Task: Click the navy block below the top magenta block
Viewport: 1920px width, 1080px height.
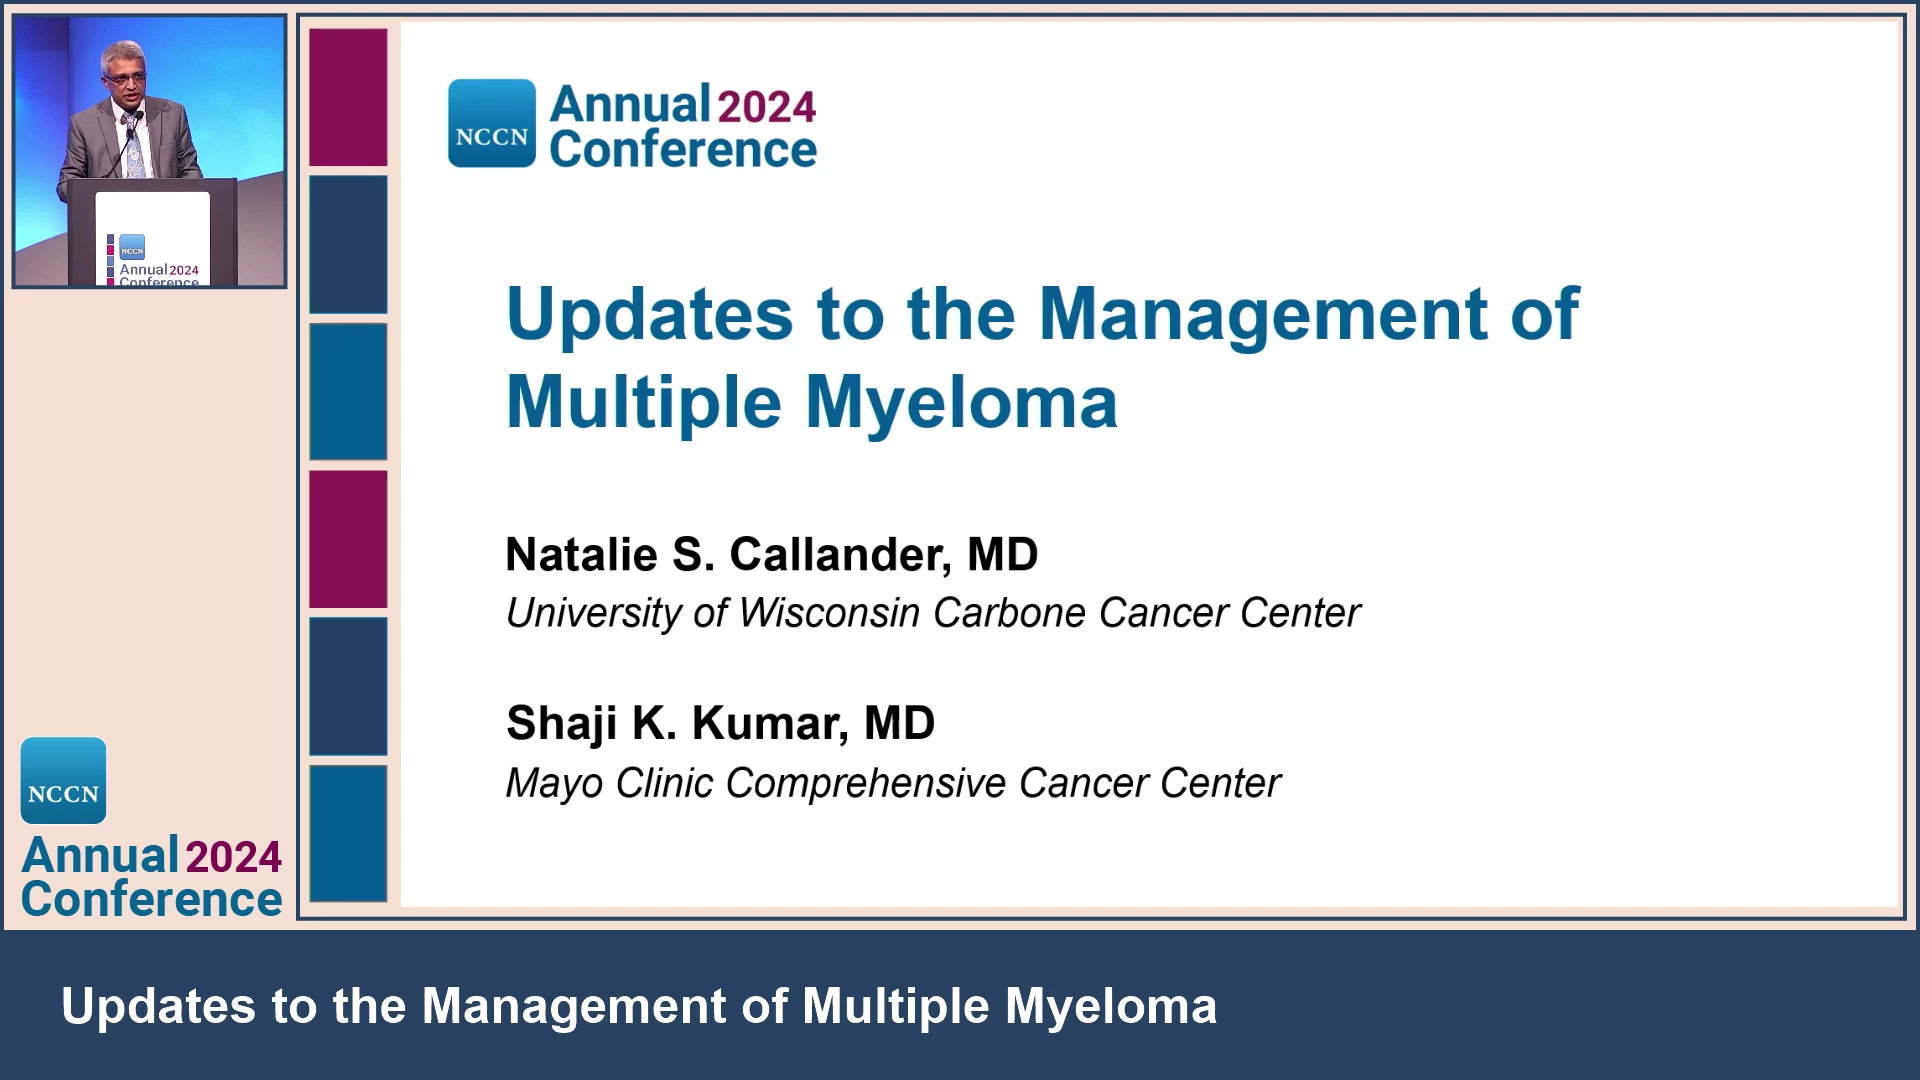Action: pos(348,245)
